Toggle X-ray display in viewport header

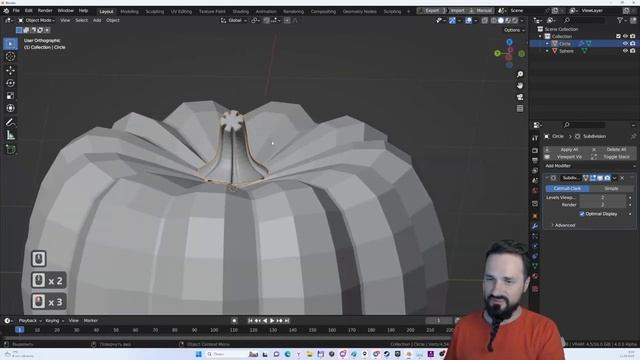click(x=484, y=20)
